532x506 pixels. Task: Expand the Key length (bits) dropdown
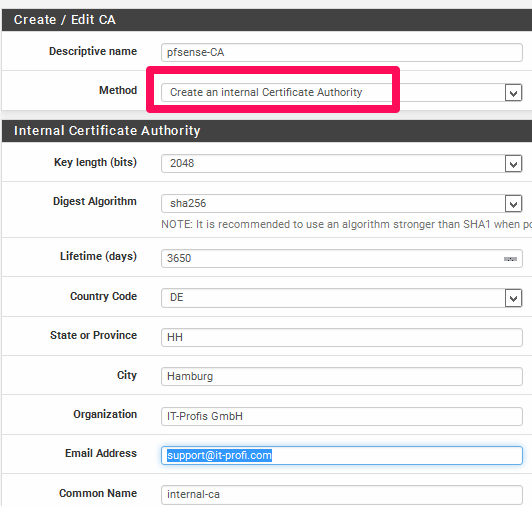342,164
